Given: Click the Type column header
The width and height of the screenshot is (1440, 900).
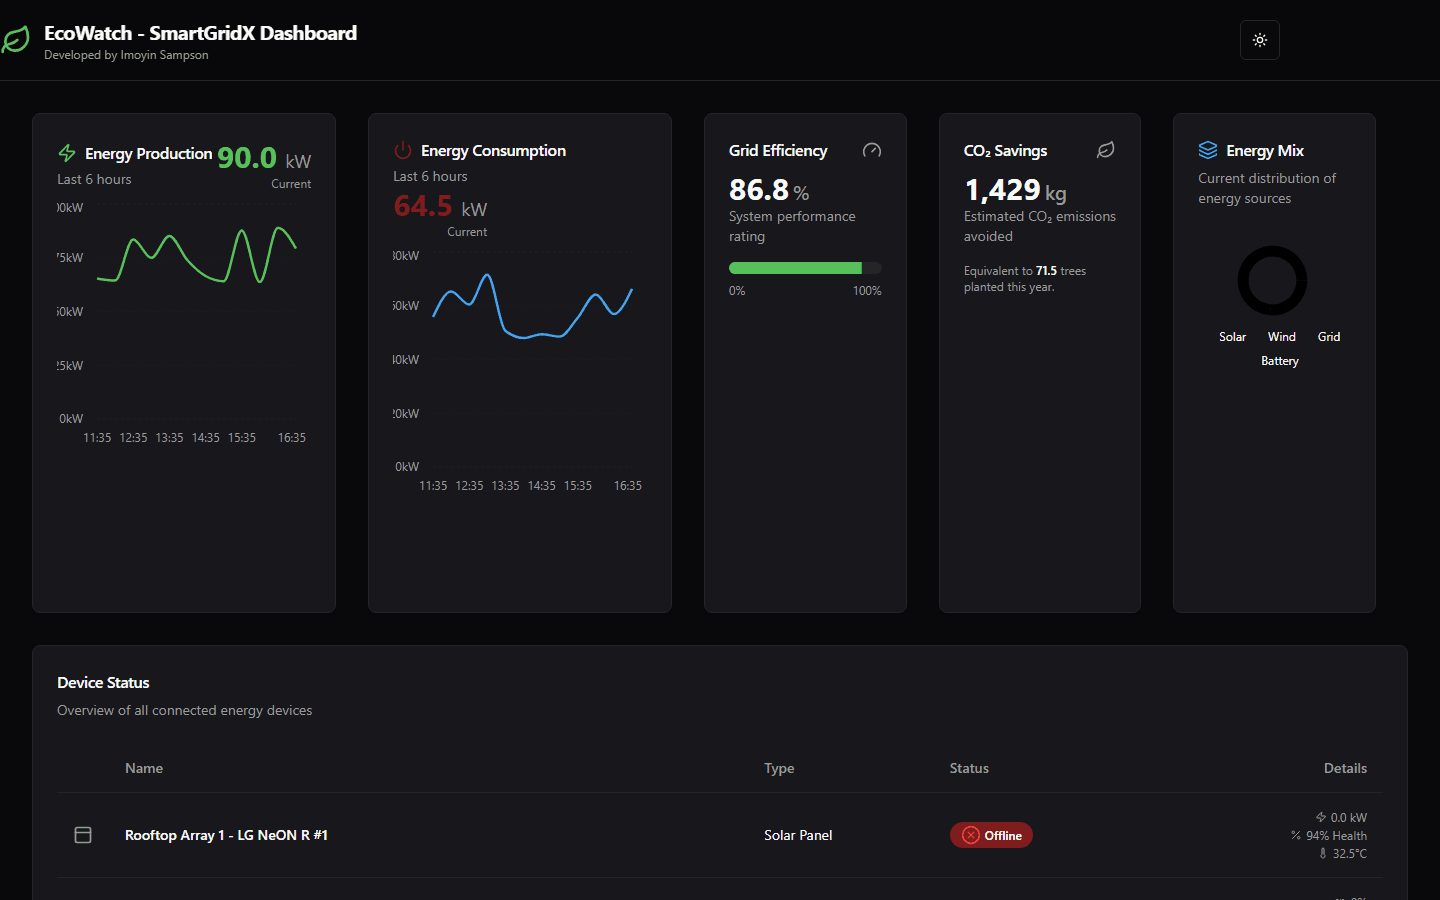Looking at the screenshot, I should (x=779, y=768).
